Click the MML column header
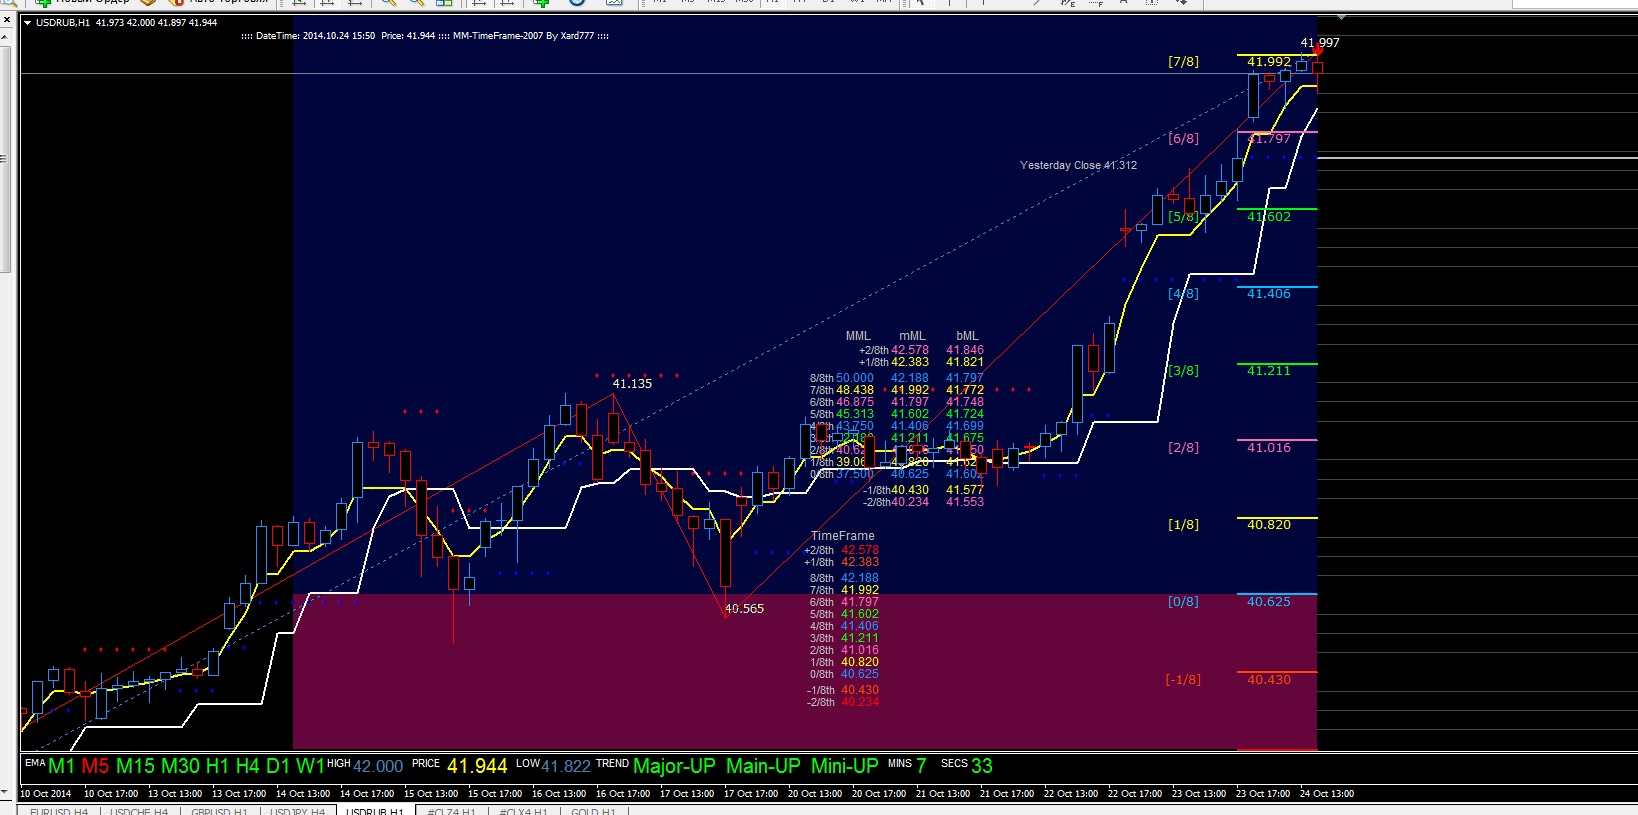 tap(858, 336)
